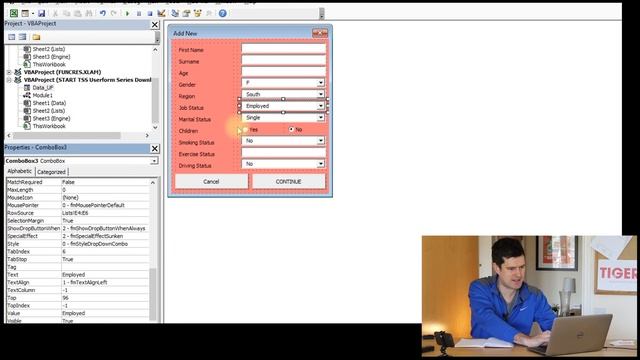Open Project Explorer from toolbar
Viewport: 640px width, 360px height.
click(x=175, y=13)
